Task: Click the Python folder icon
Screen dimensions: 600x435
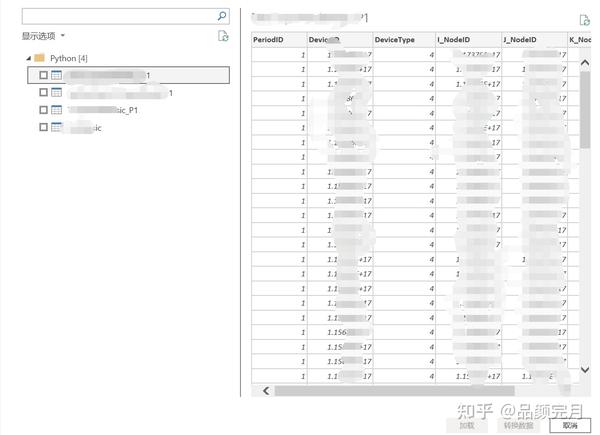Action: coord(39,58)
